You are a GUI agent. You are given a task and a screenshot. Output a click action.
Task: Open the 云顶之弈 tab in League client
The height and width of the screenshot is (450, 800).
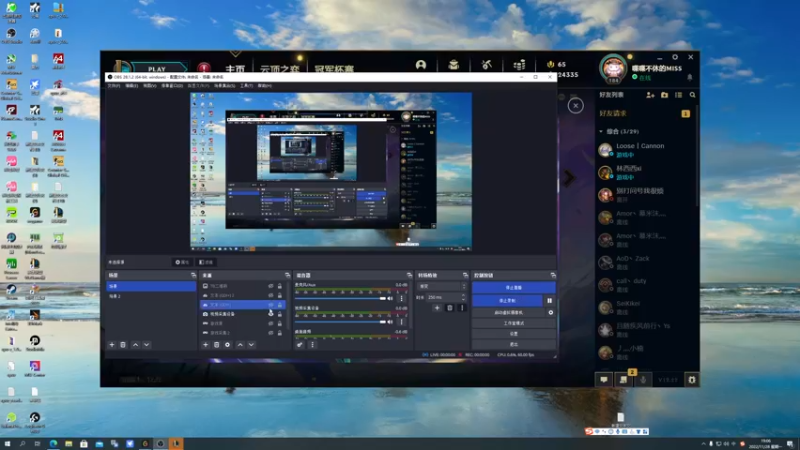280,68
